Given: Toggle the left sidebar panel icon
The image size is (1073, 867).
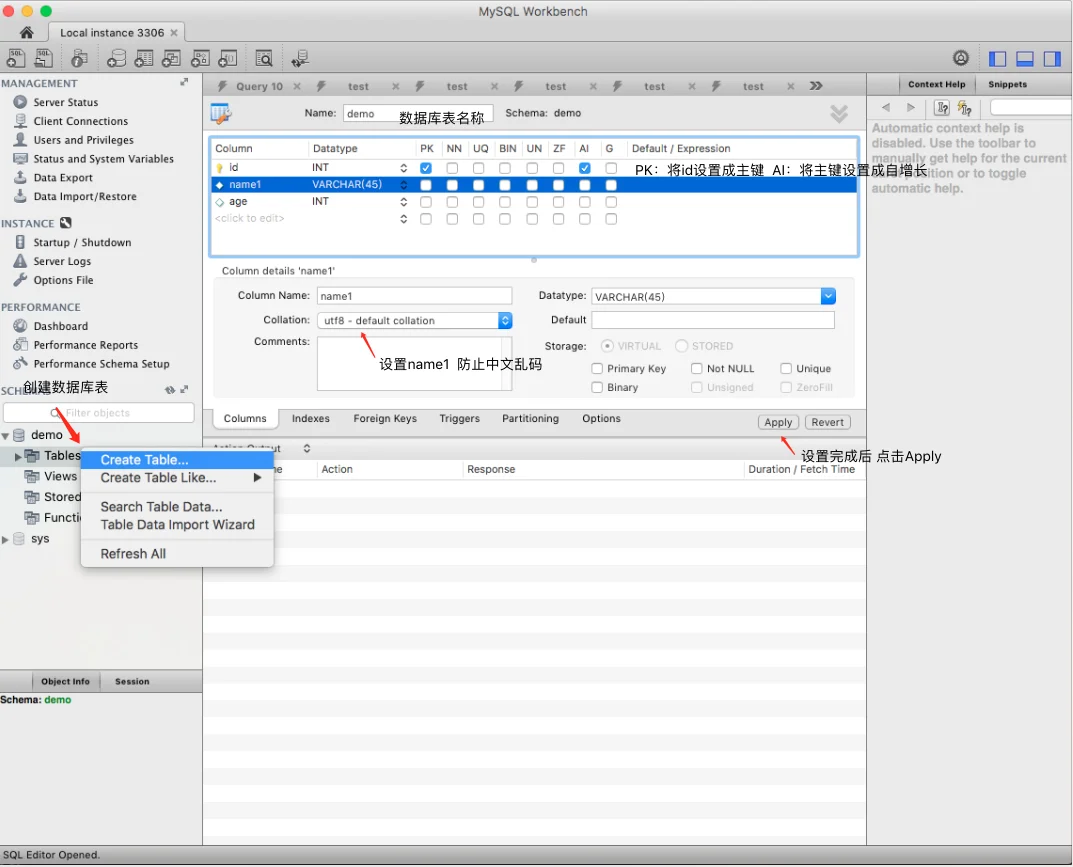Looking at the screenshot, I should coord(997,59).
